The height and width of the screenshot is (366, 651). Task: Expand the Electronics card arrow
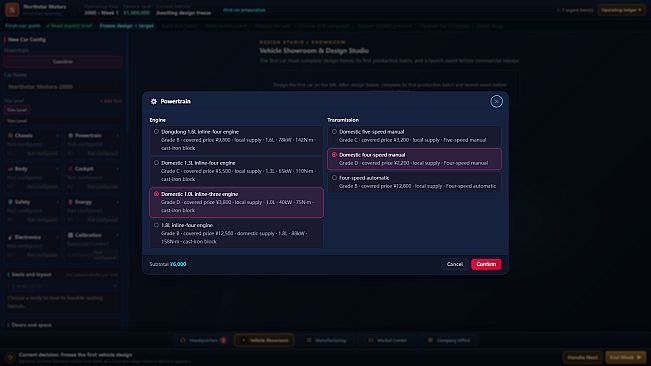pyautogui.click(x=57, y=237)
